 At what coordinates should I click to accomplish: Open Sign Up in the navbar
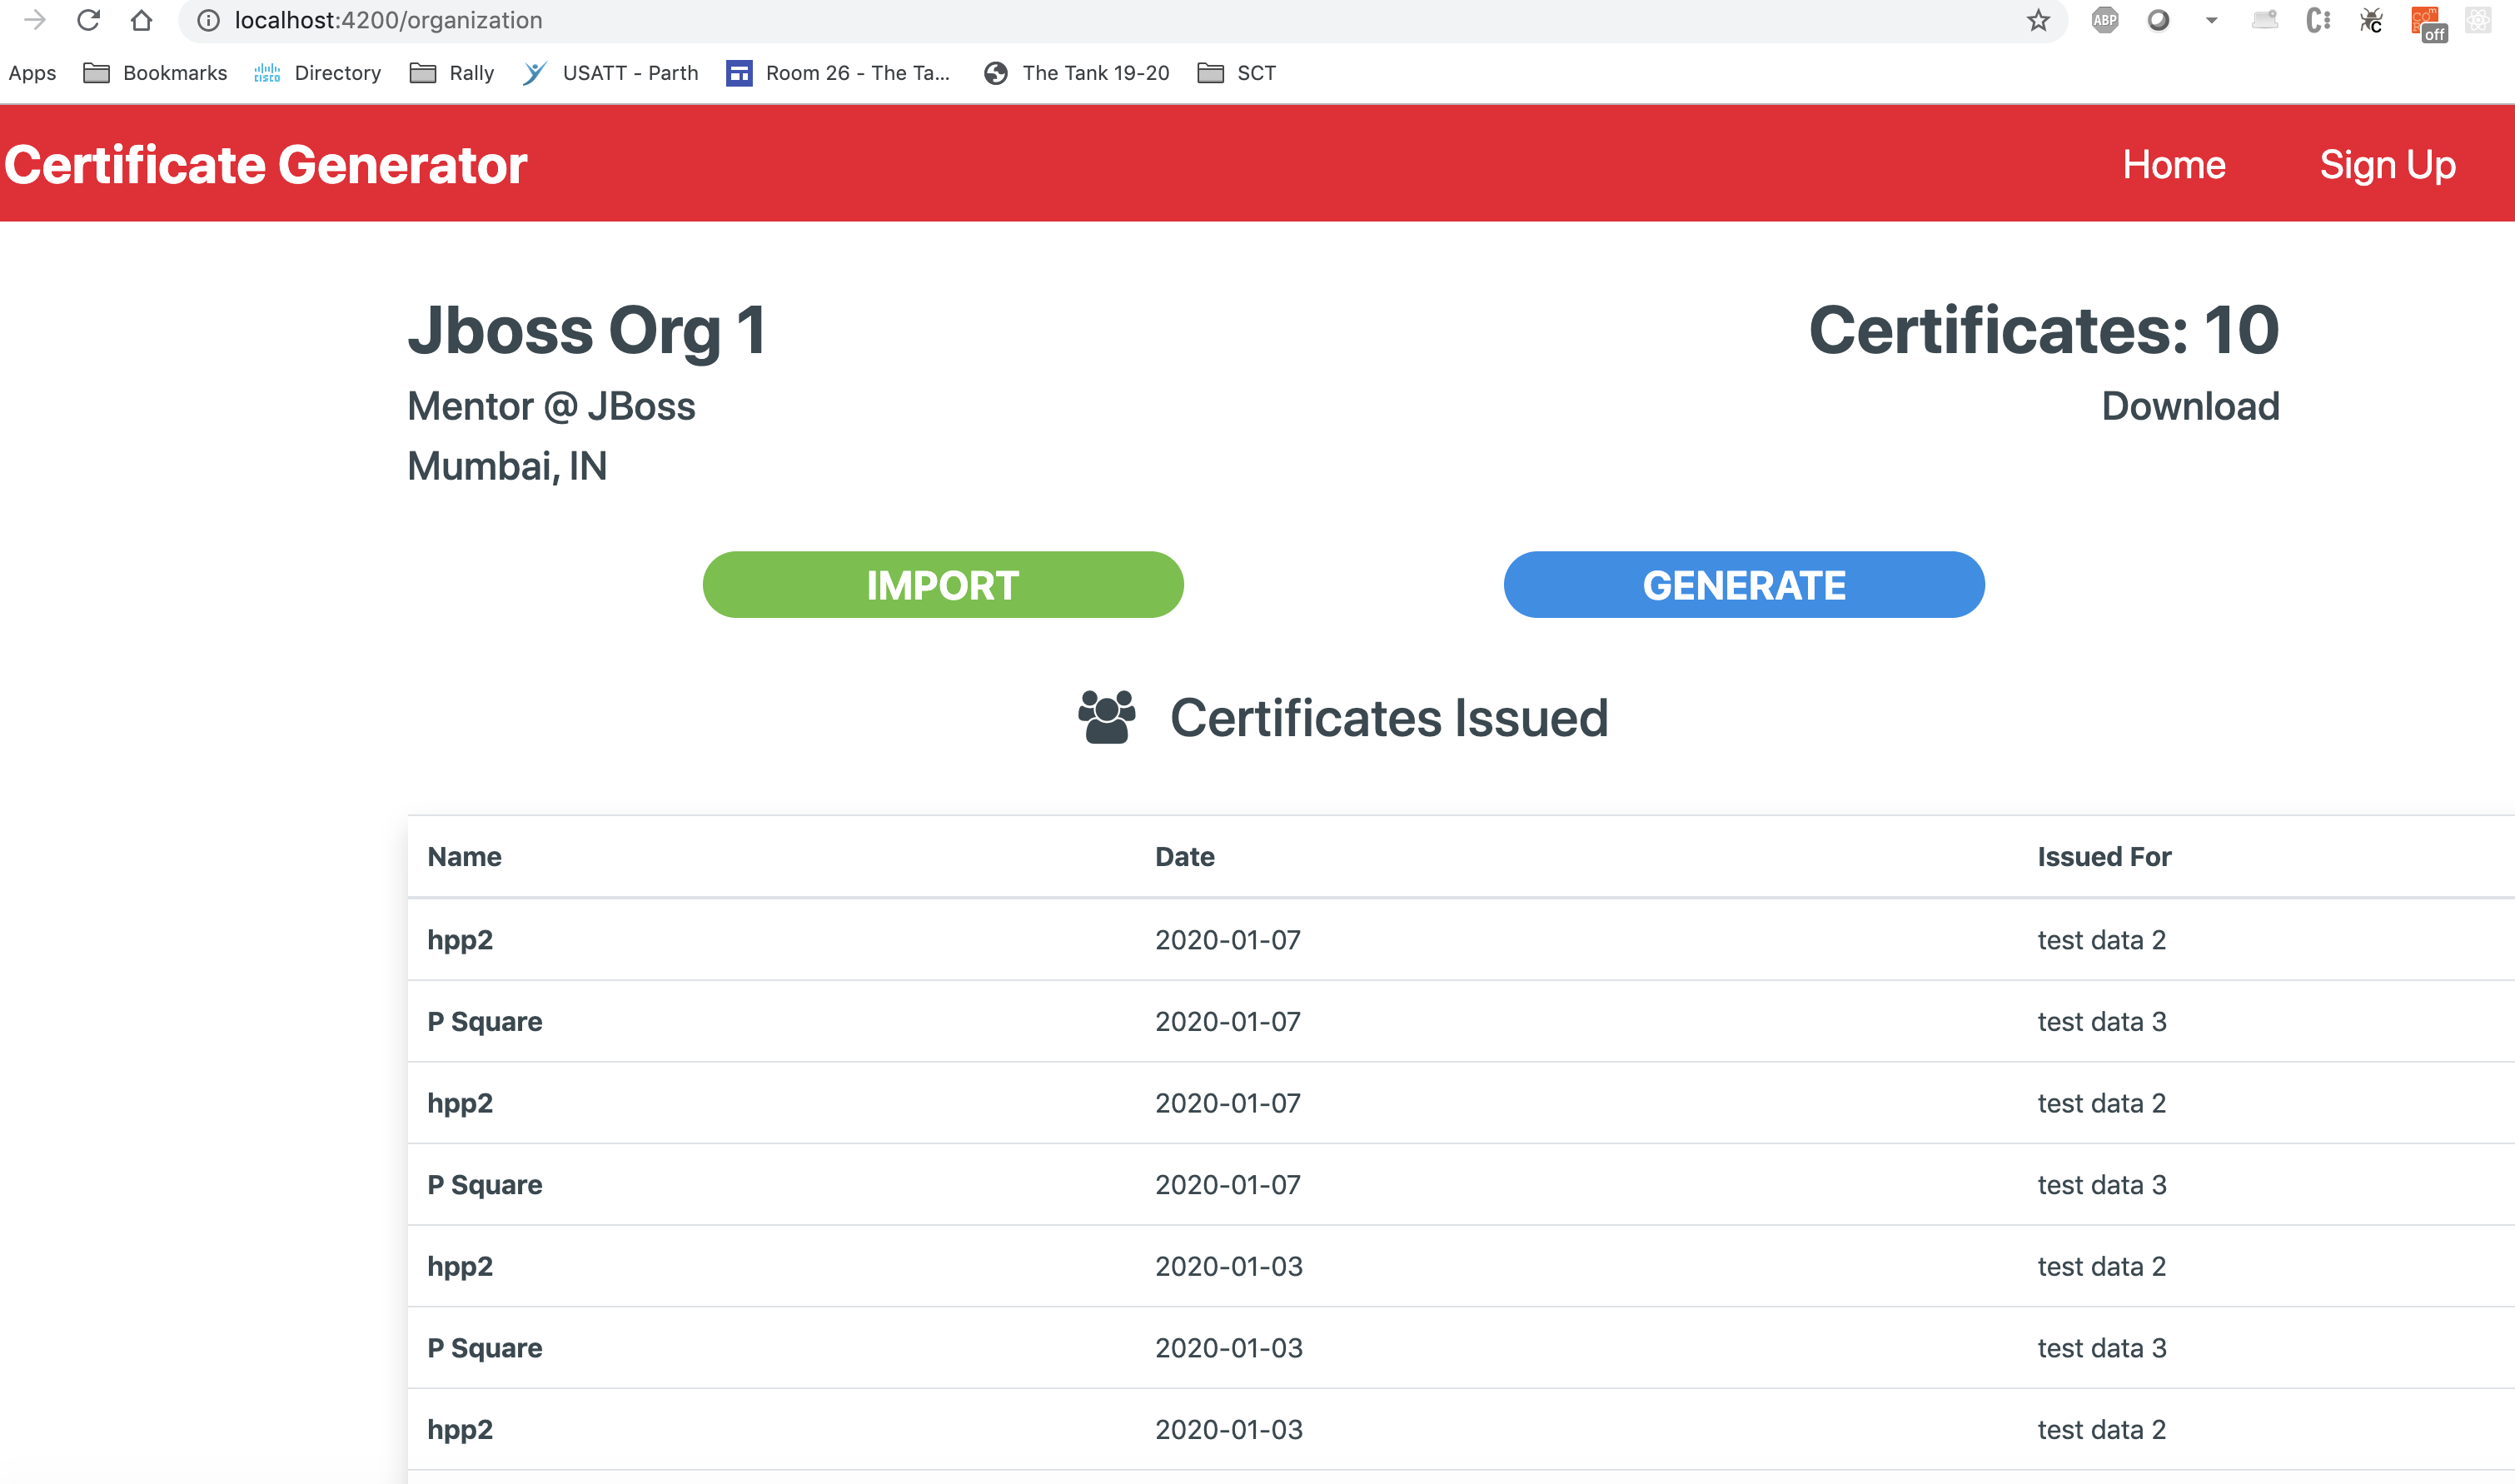point(2387,165)
